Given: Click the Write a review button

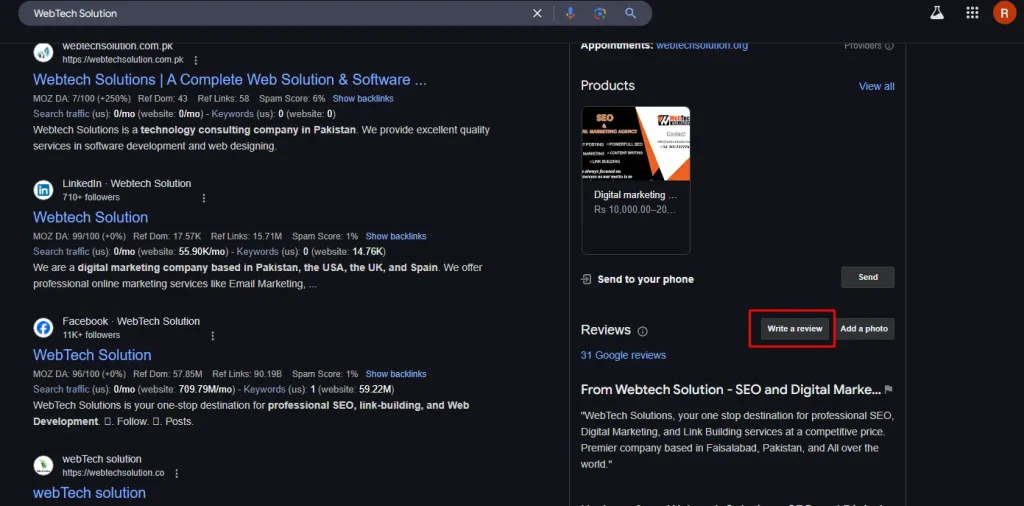Looking at the screenshot, I should (795, 328).
